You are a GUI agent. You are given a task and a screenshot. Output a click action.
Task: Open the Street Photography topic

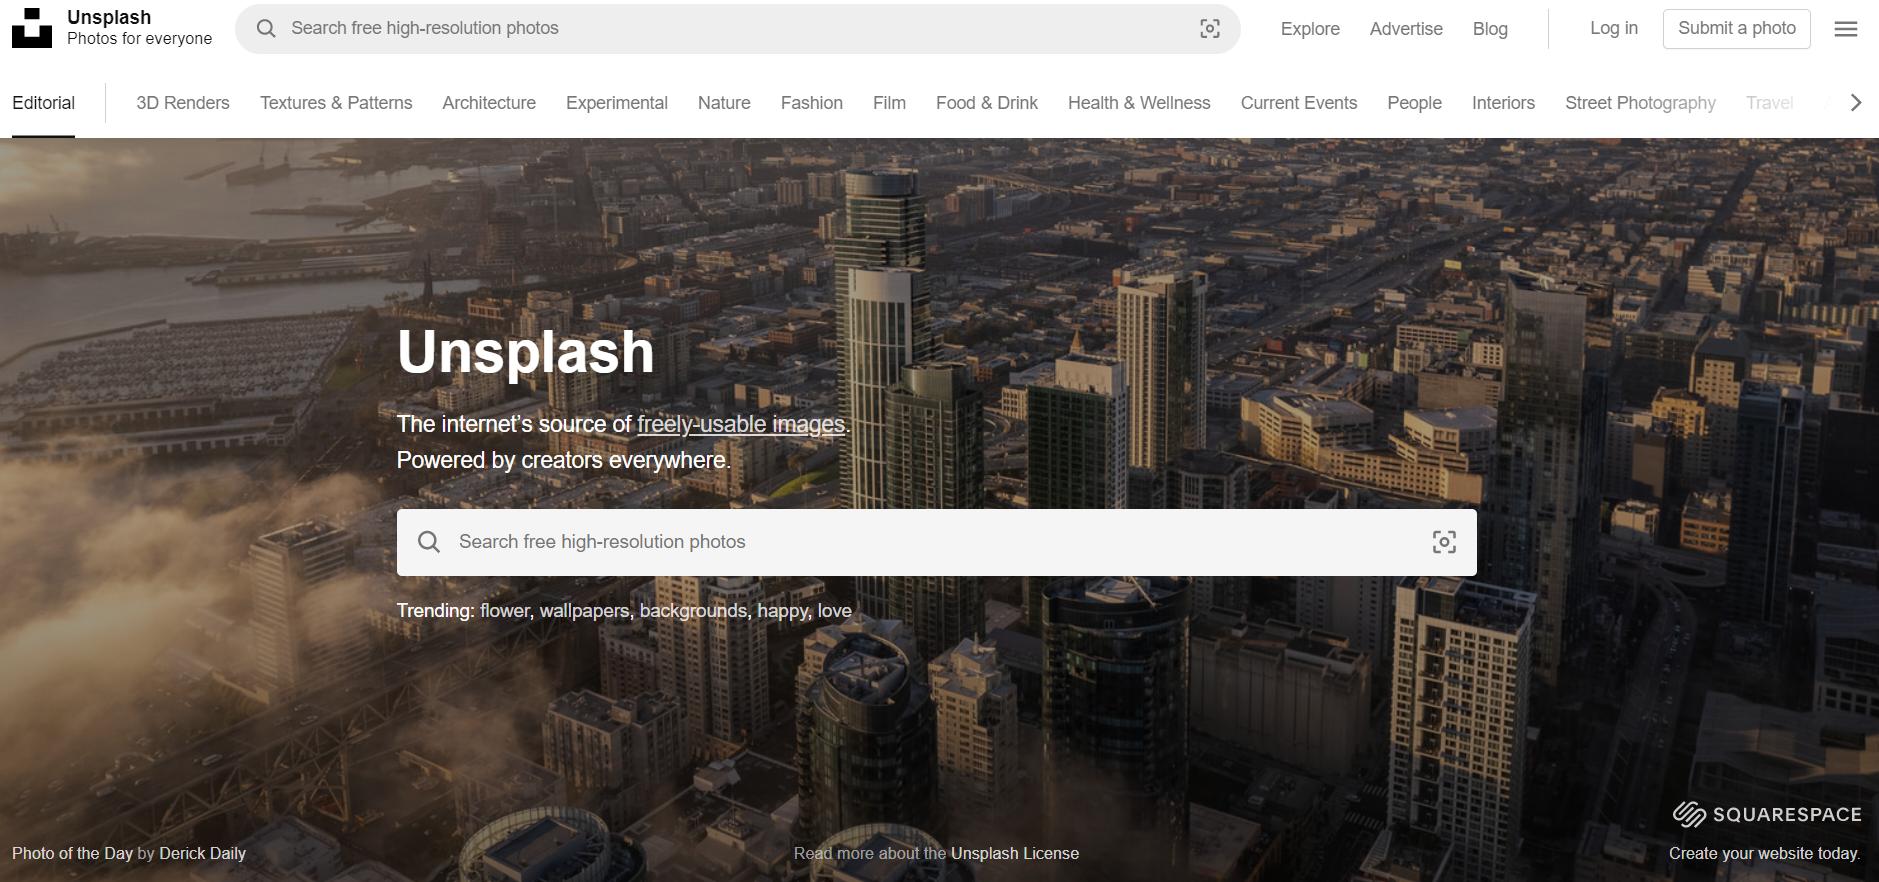point(1640,103)
